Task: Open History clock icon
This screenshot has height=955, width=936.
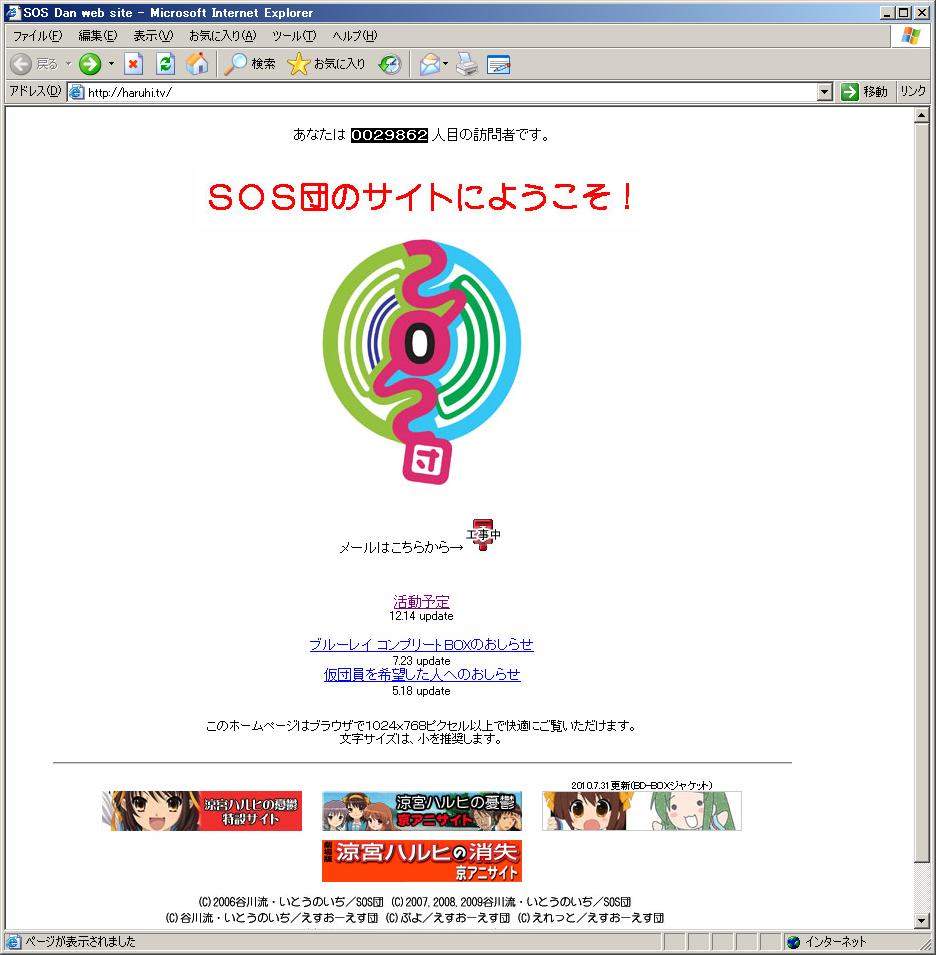Action: tap(390, 64)
